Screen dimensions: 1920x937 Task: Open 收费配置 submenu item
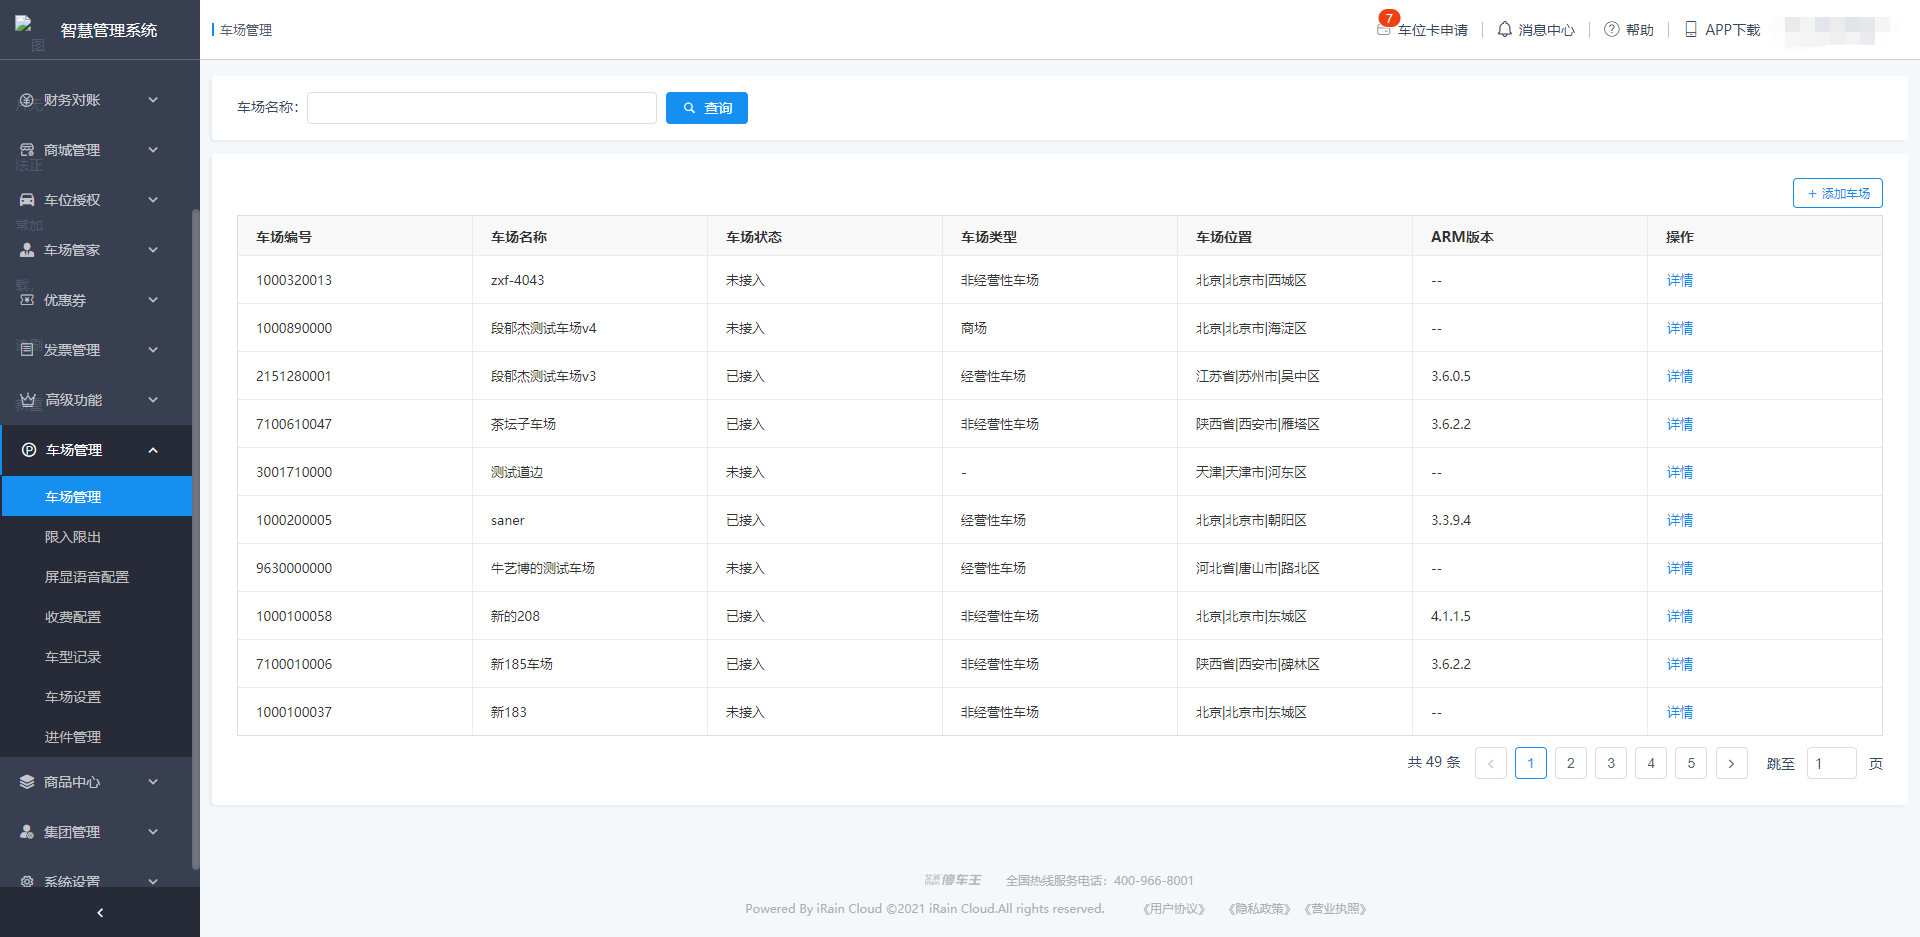pos(73,617)
